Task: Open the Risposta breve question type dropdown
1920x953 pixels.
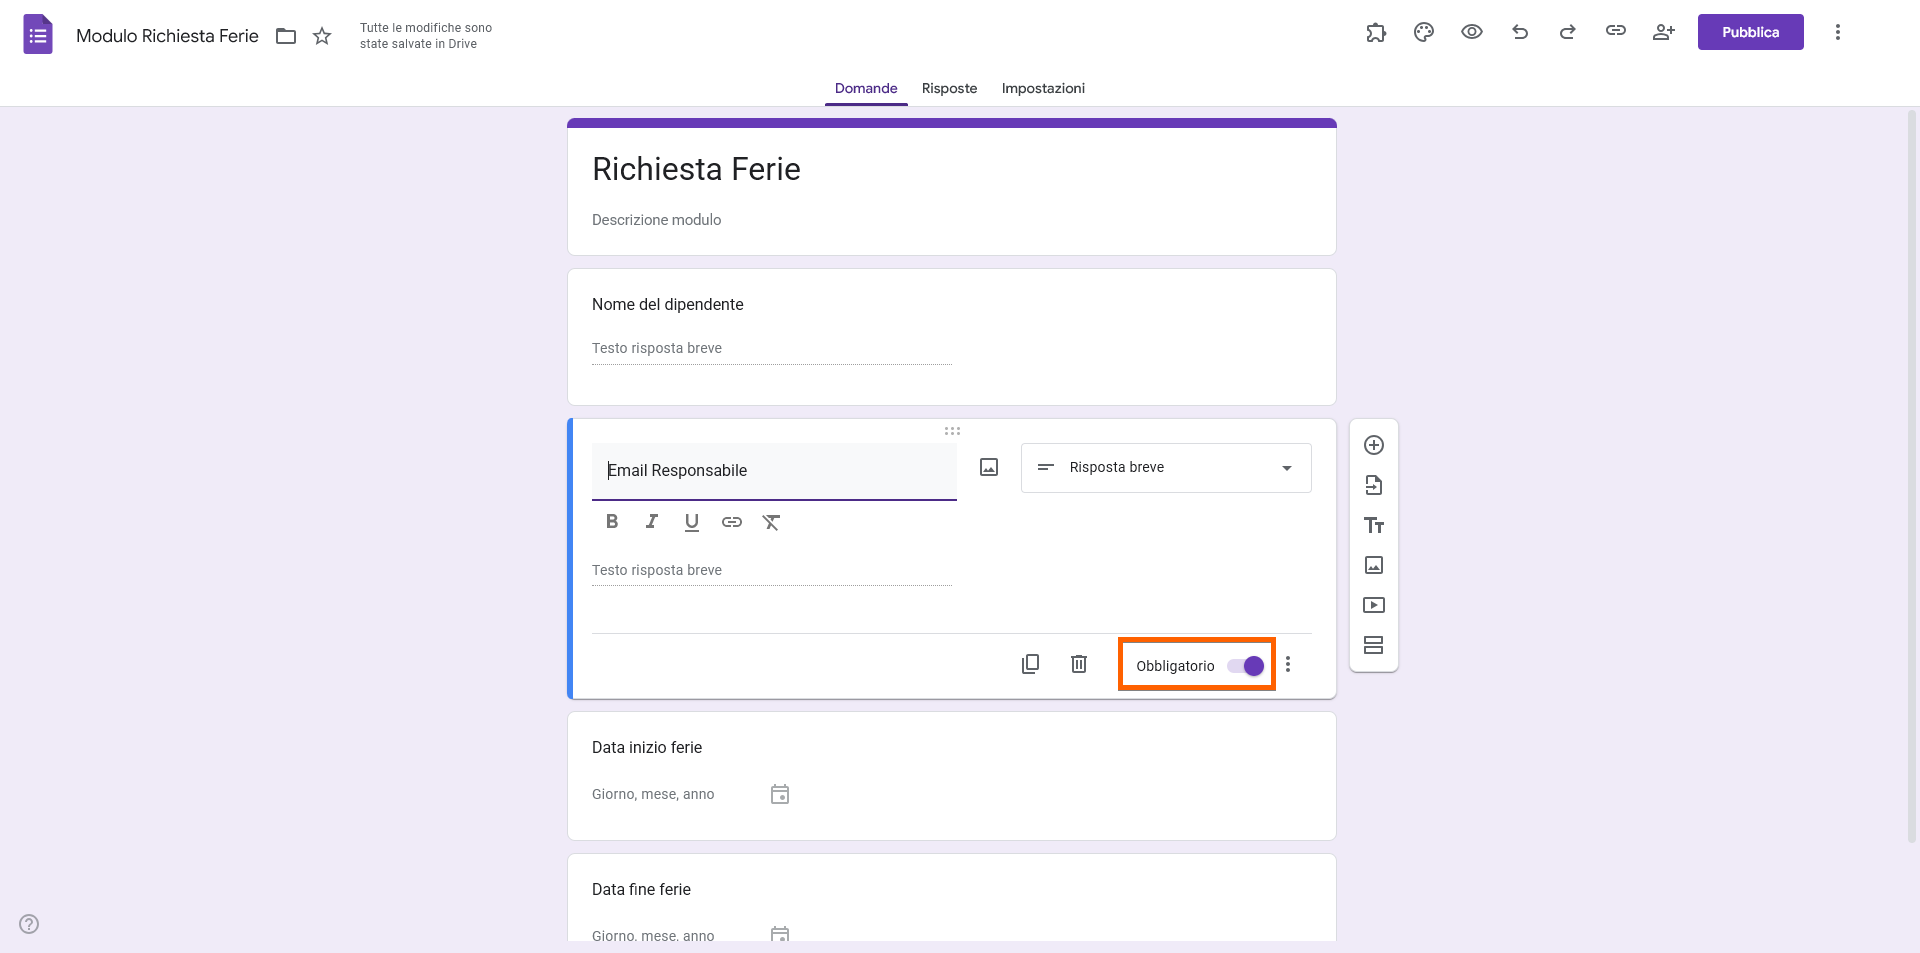Action: 1165,467
